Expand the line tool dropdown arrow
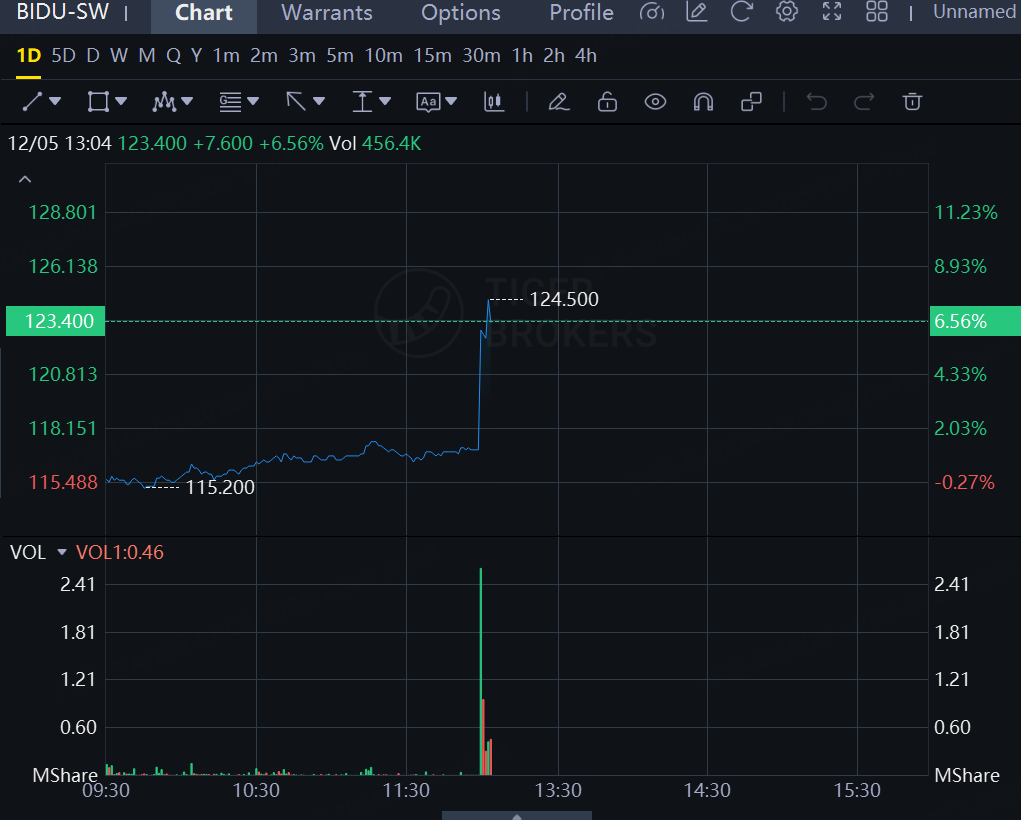Viewport: 1021px width, 820px height. tap(55, 102)
